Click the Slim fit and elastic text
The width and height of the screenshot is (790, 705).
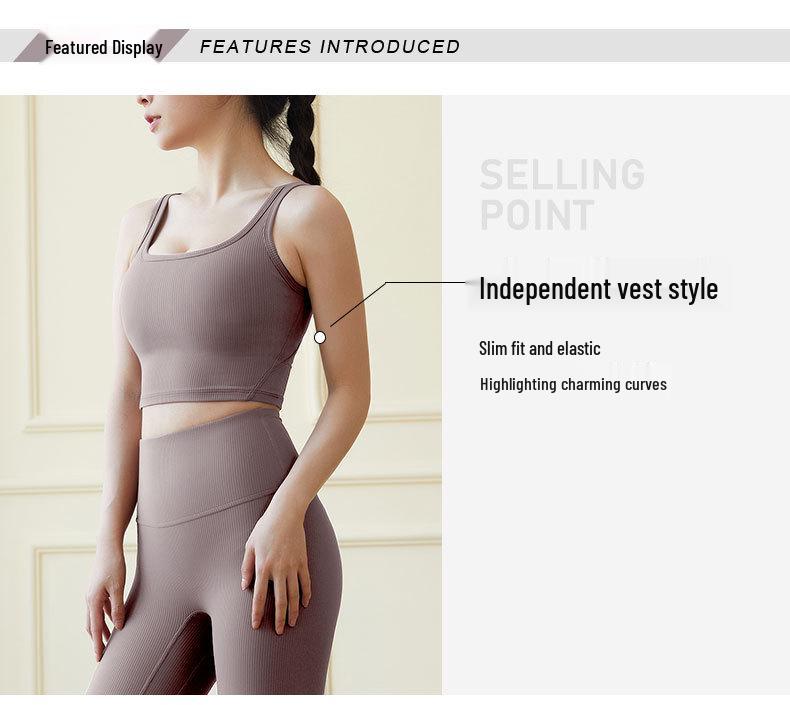(x=540, y=349)
